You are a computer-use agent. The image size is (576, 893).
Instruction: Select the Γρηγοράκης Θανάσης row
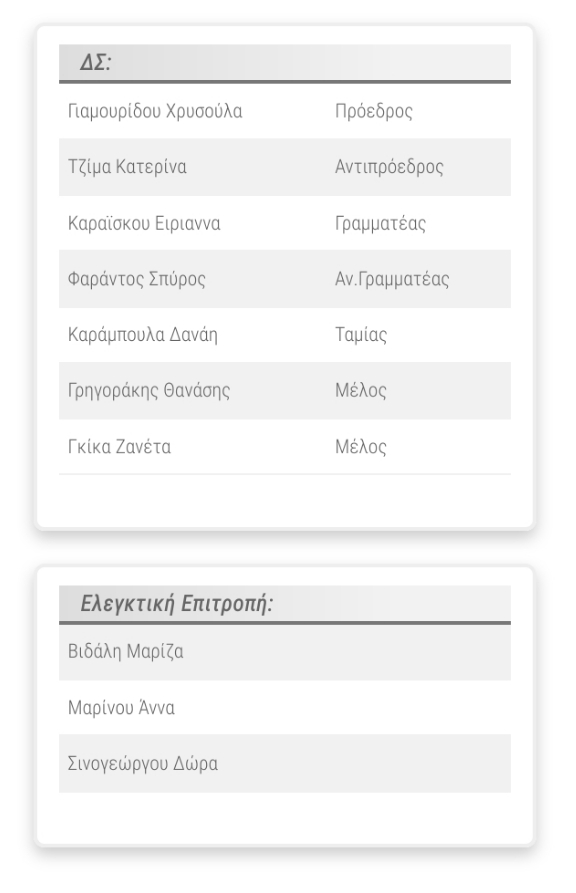click(284, 391)
